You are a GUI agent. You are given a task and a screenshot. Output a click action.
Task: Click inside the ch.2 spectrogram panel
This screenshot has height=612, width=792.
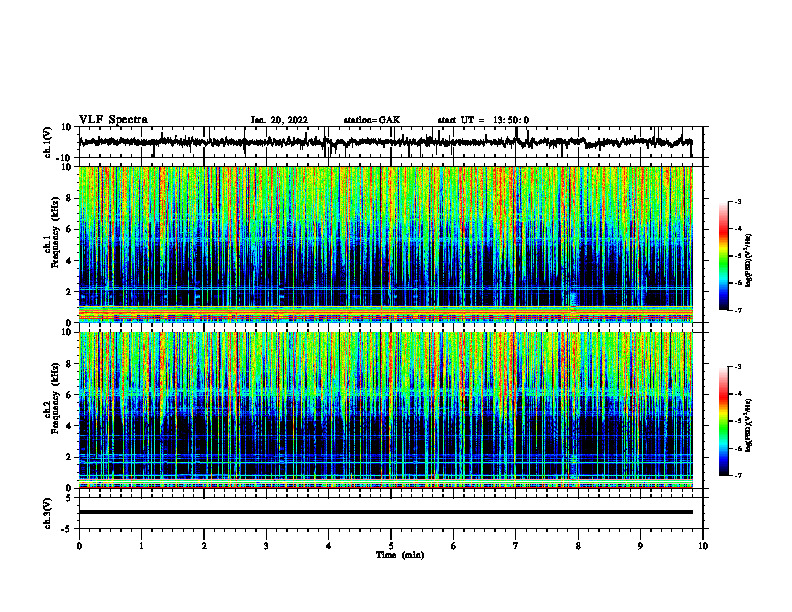tap(386, 410)
